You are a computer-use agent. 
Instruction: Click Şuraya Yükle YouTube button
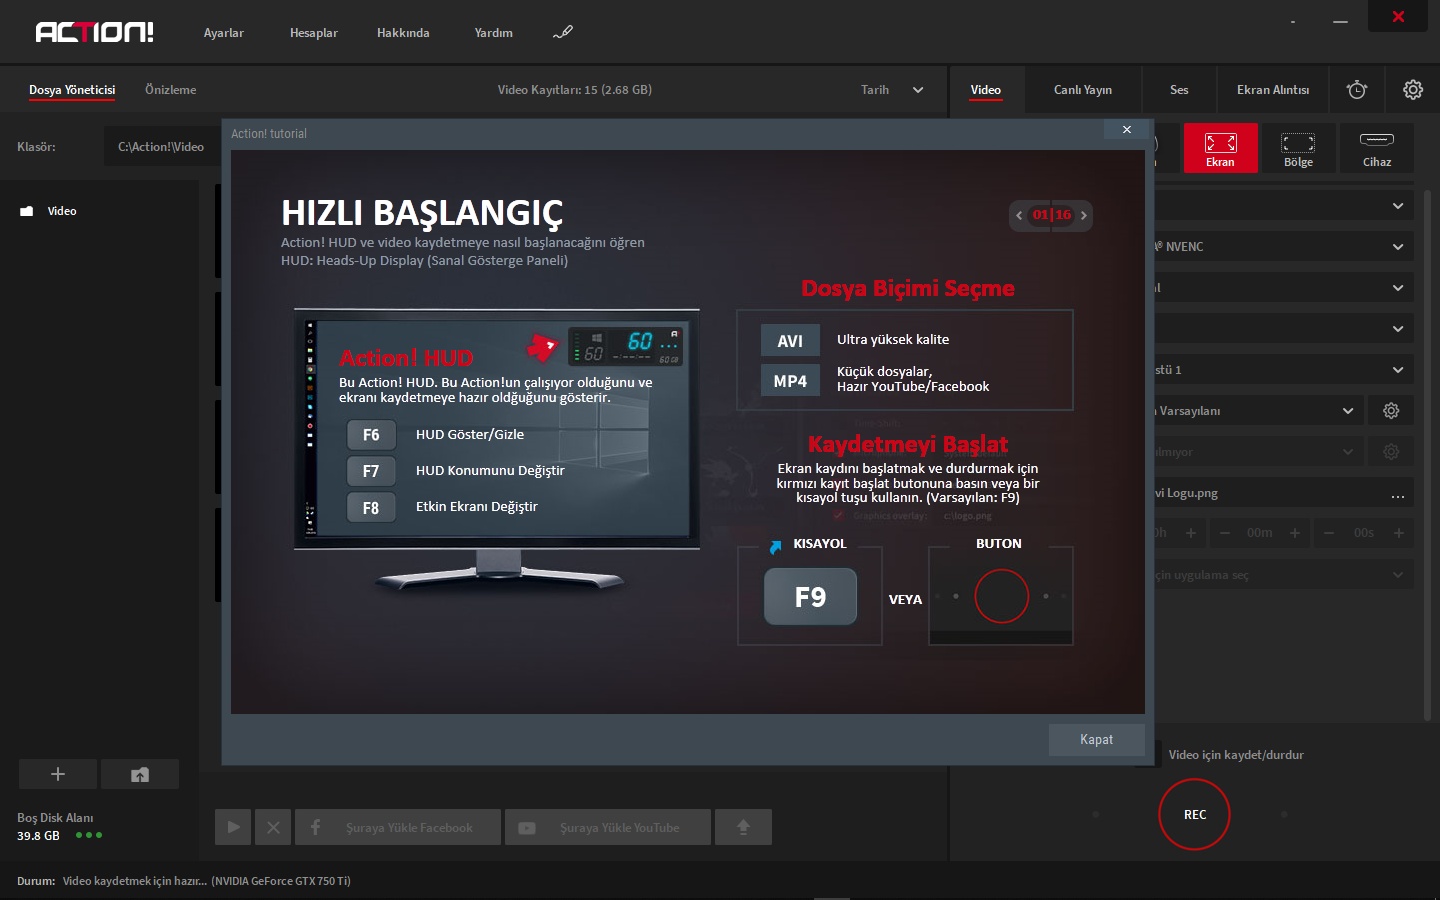point(608,827)
